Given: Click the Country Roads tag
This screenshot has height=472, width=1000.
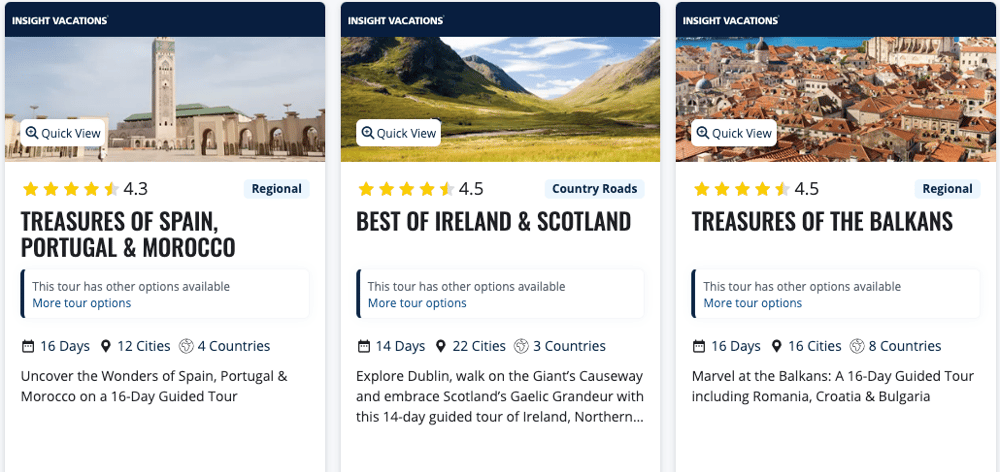Looking at the screenshot, I should coord(595,189).
